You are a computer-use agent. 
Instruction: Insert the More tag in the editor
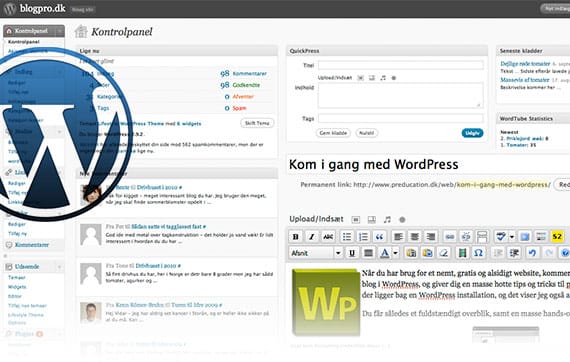[x=482, y=237]
